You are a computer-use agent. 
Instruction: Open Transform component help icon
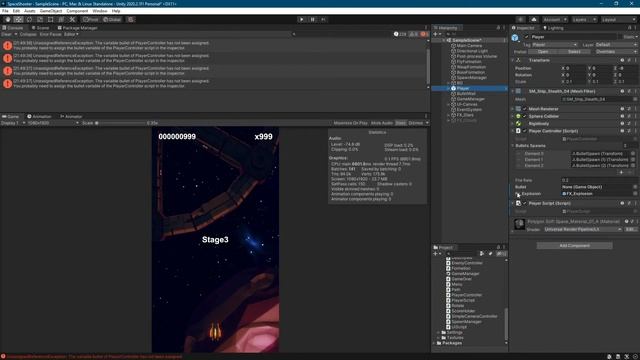click(622, 60)
